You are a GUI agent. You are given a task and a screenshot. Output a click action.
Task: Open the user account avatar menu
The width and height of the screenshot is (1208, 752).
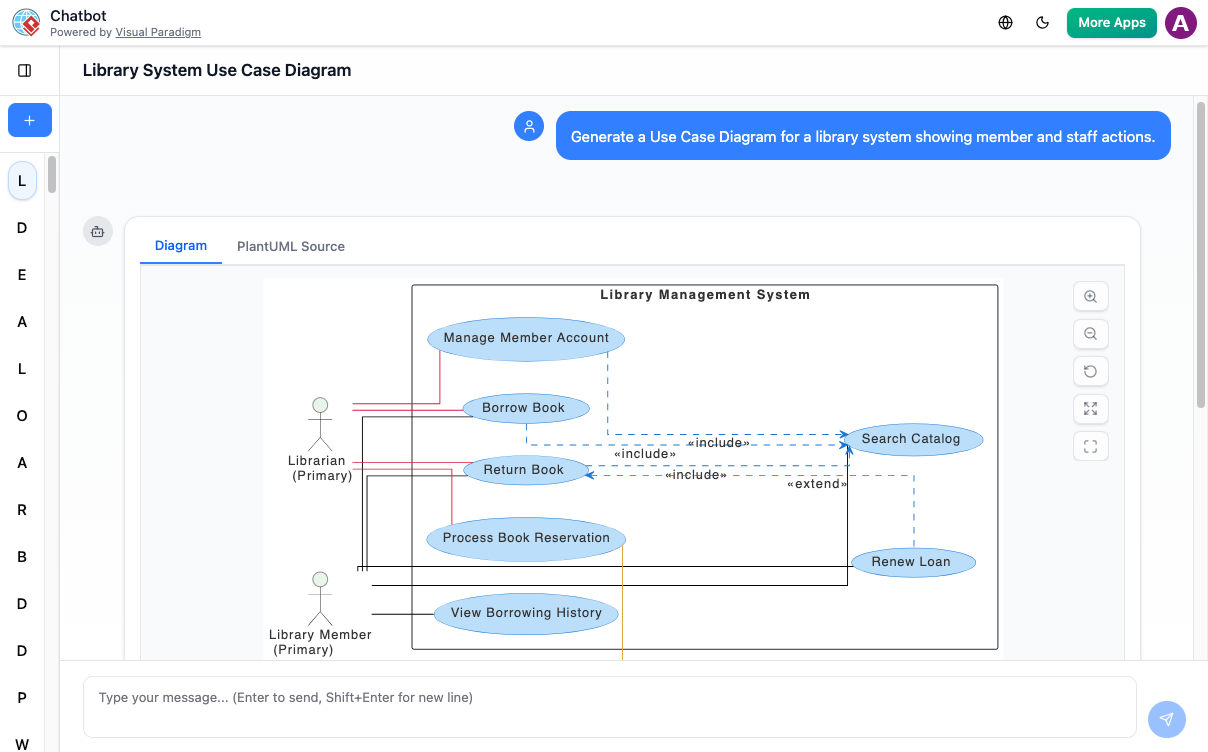point(1180,22)
